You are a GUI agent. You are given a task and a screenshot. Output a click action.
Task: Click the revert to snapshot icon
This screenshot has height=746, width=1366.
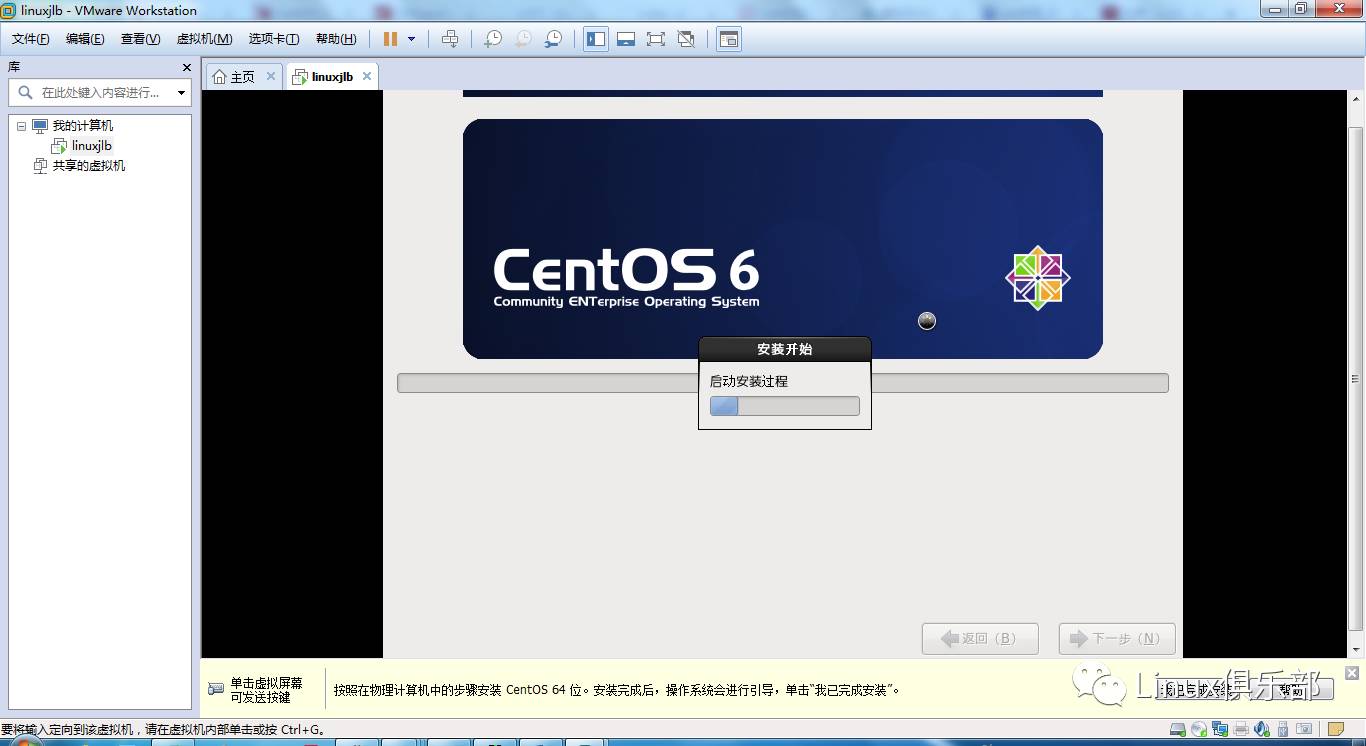(x=523, y=39)
